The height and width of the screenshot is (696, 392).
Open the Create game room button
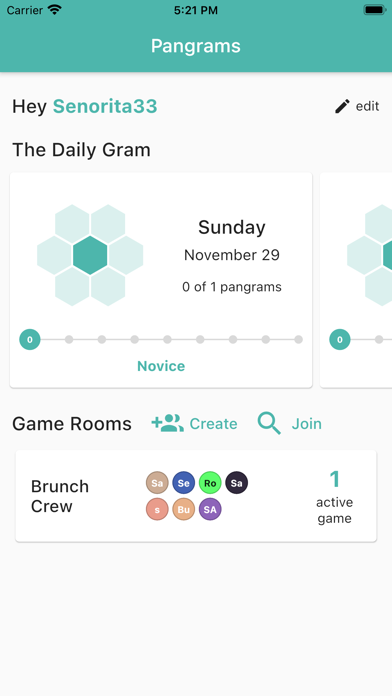pos(194,423)
